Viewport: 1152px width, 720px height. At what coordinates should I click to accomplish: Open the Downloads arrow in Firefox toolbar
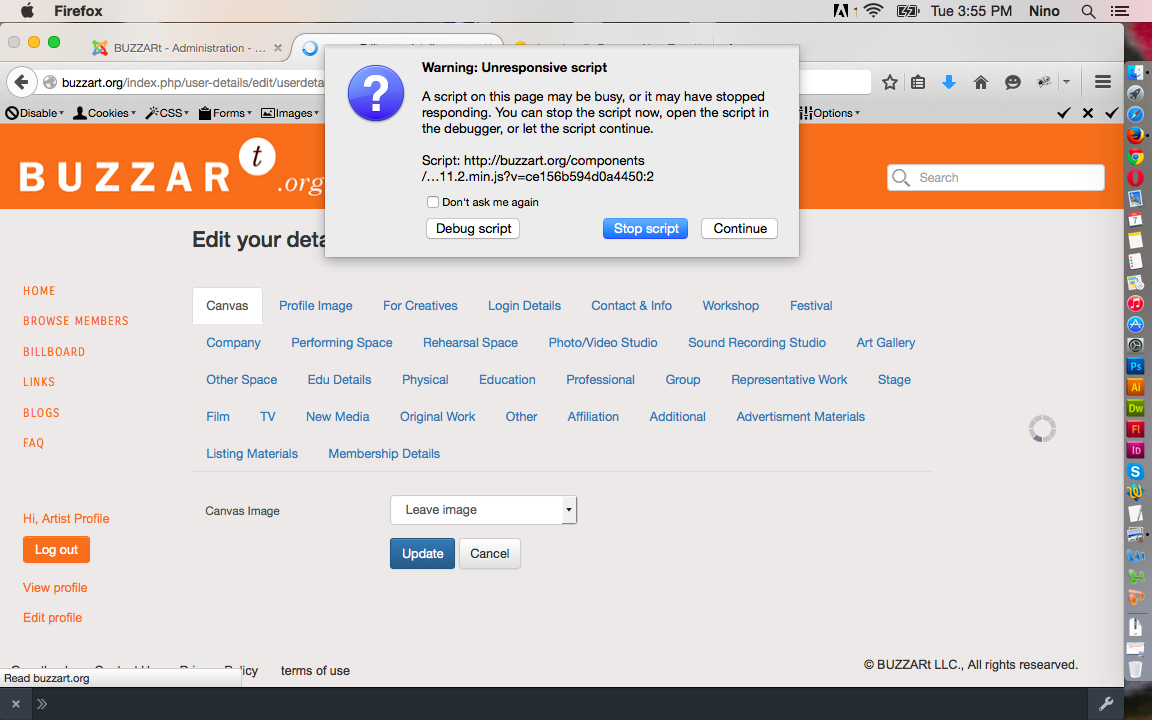coord(949,82)
